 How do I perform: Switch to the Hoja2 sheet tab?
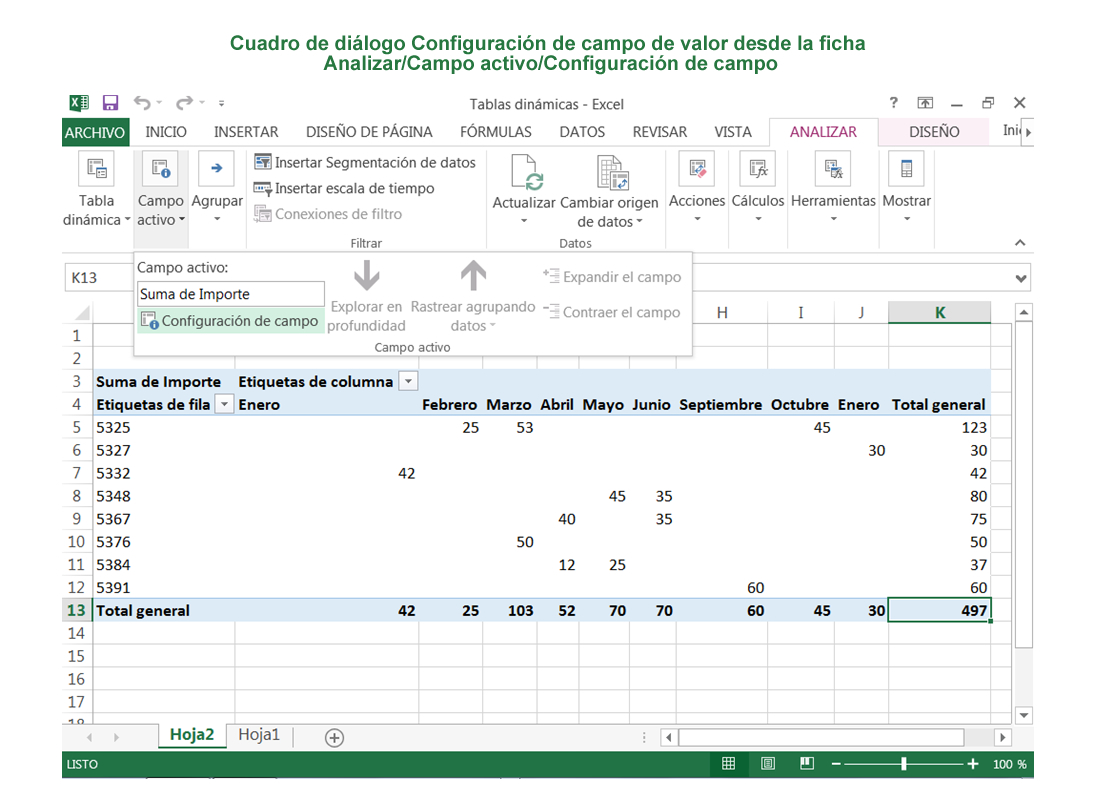click(x=192, y=735)
